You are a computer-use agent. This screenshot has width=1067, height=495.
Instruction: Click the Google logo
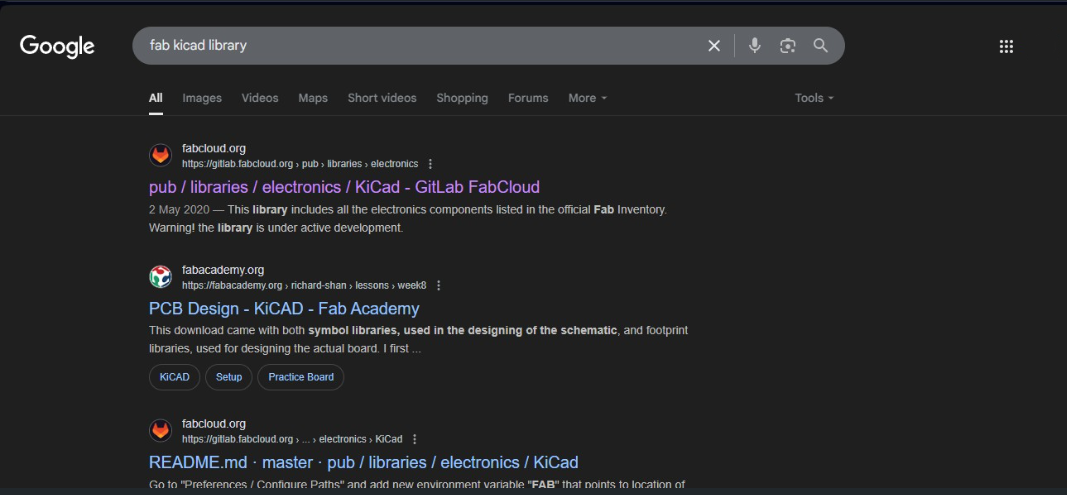click(x=57, y=46)
